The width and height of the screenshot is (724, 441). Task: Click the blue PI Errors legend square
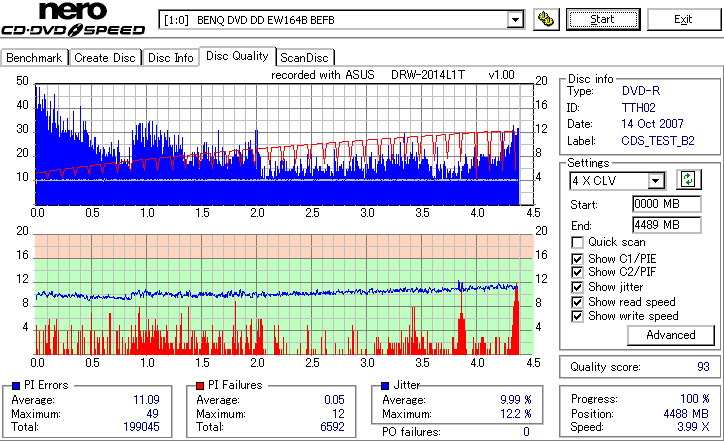coord(16,386)
